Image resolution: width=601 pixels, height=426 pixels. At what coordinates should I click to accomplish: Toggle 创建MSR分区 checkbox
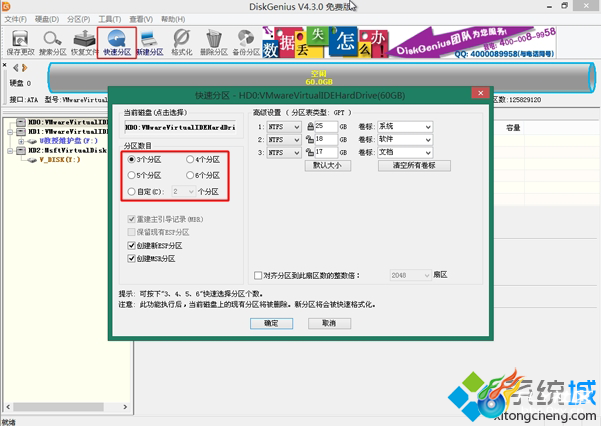click(131, 258)
